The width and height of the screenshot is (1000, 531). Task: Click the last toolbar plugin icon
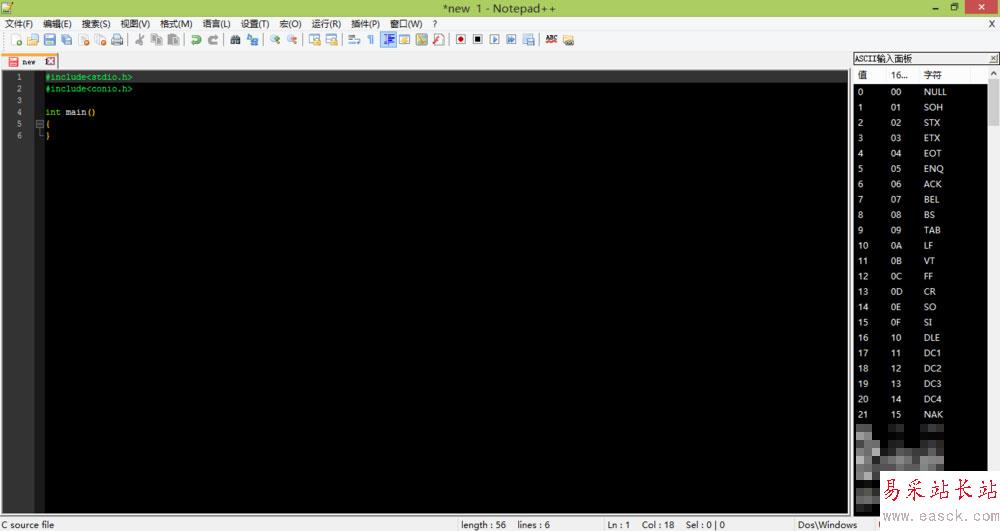[x=568, y=40]
